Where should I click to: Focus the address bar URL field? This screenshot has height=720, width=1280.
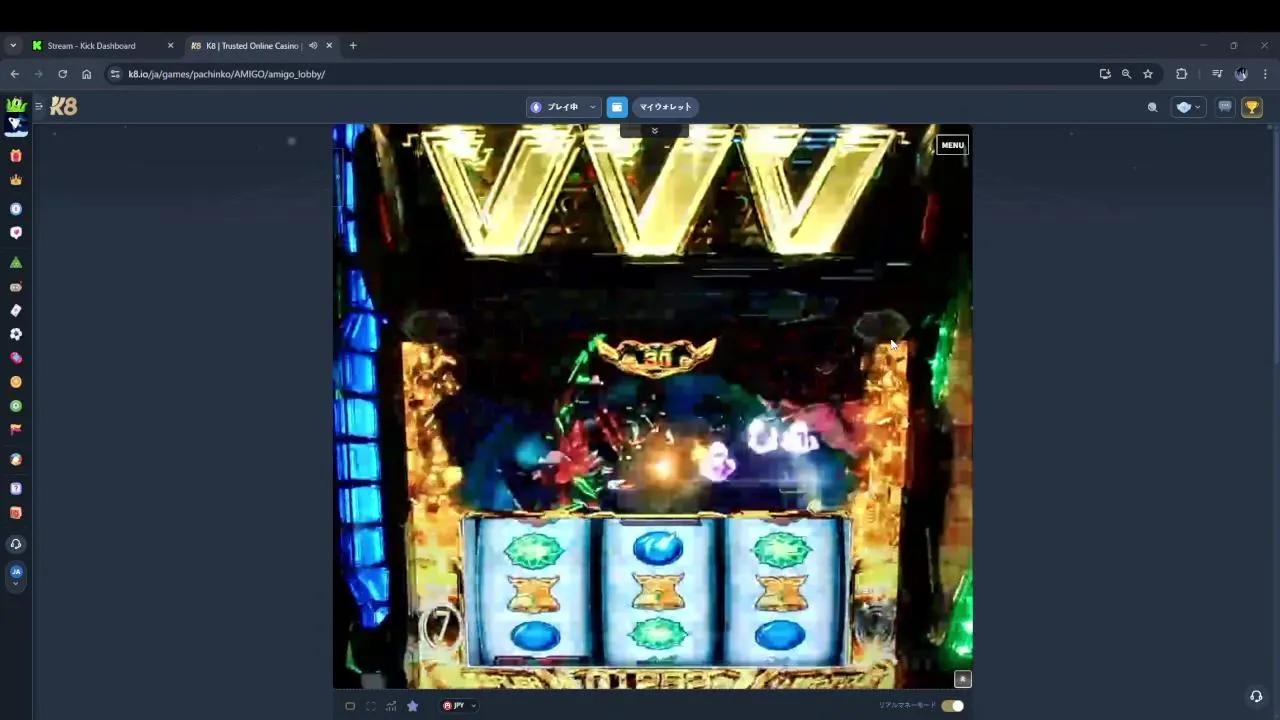(600, 74)
